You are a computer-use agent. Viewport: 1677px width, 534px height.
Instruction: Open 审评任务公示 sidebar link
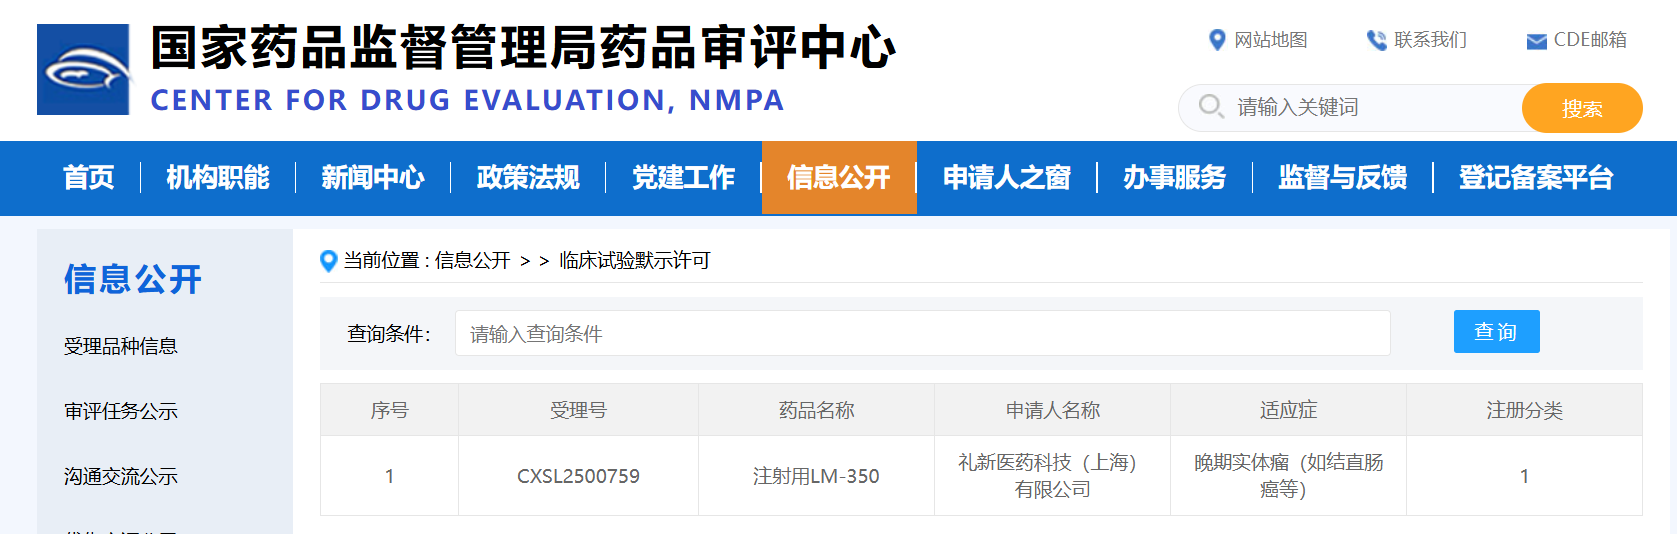(121, 411)
